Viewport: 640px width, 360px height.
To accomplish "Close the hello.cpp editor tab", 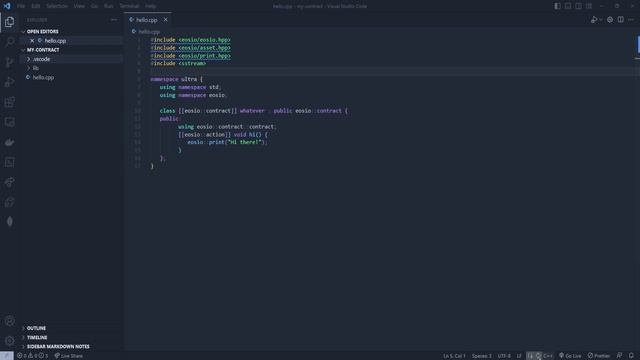I will (165, 20).
